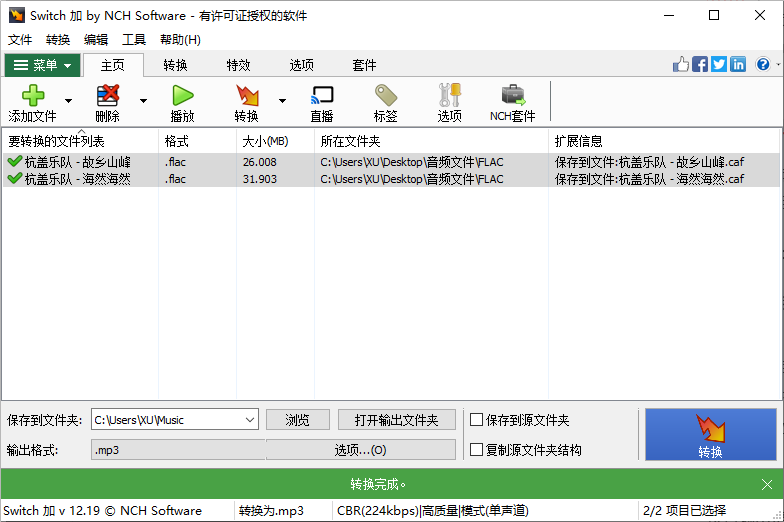Open the 帮助(H) menu
784x522 pixels.
180,40
